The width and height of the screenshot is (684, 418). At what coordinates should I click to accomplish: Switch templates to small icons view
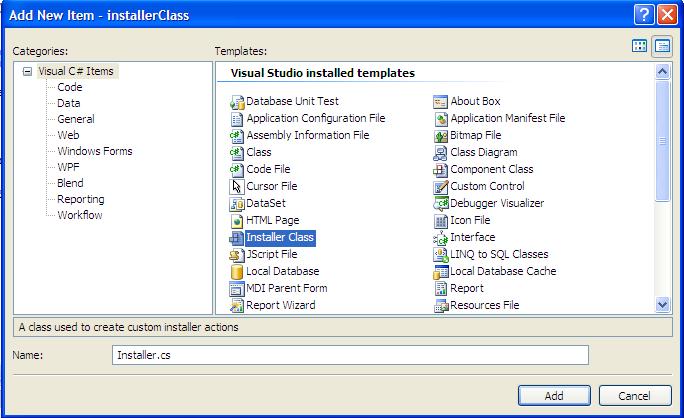click(662, 46)
